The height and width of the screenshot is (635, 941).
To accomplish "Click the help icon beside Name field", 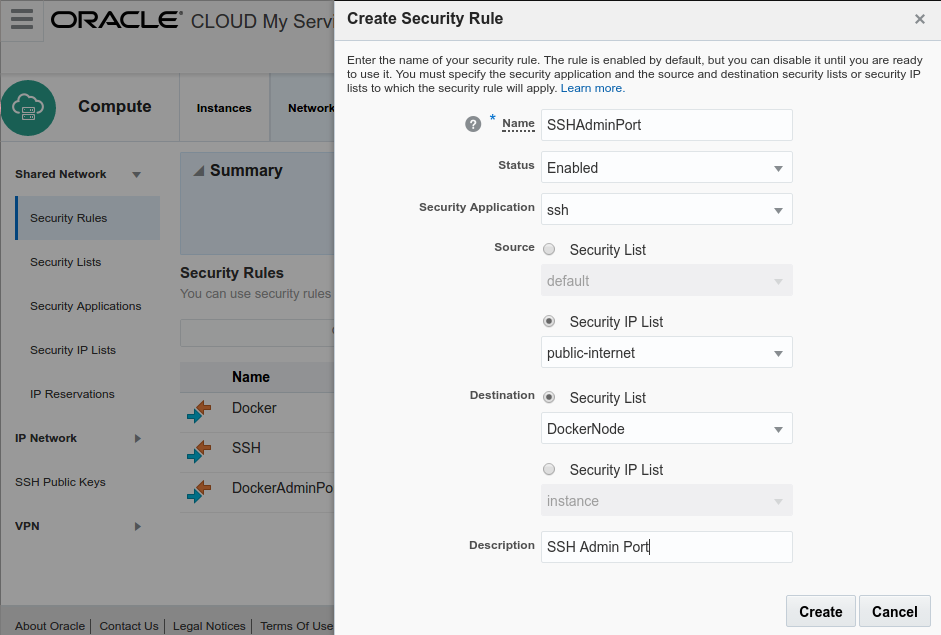I will pos(474,124).
